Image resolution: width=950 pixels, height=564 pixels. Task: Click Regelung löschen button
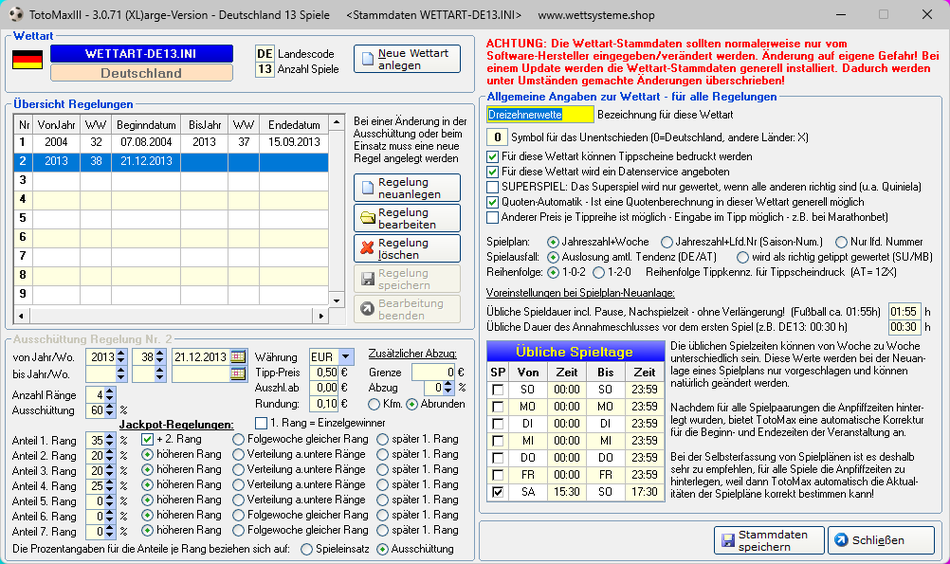pos(407,248)
